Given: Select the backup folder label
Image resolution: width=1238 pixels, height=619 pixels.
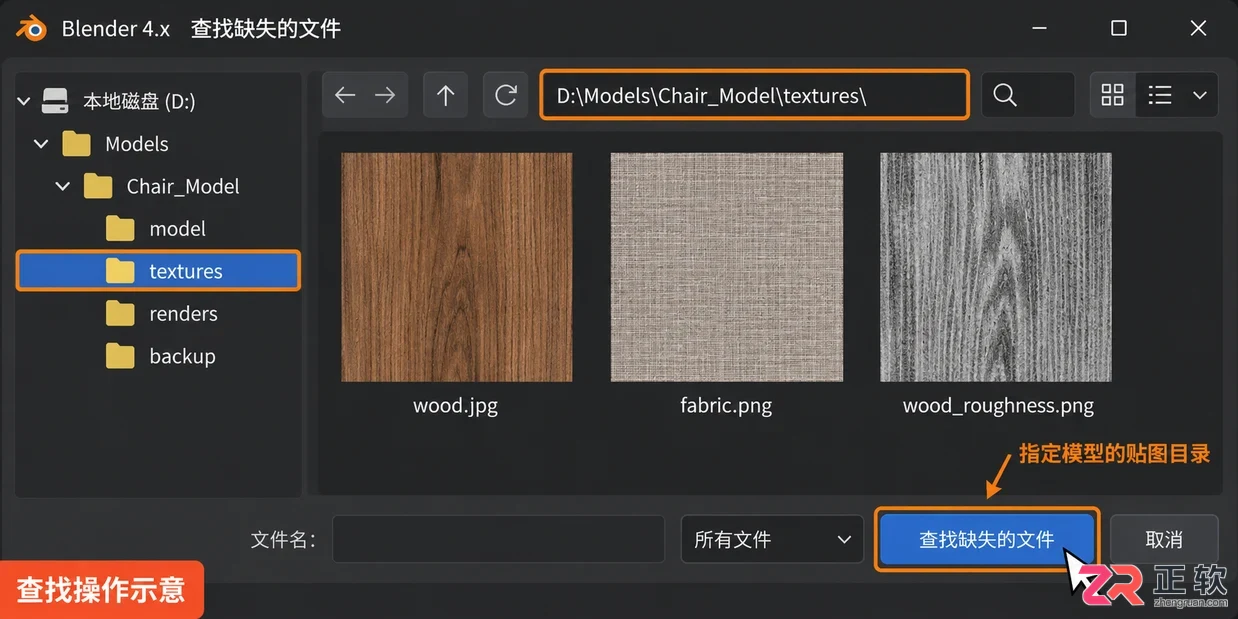Looking at the screenshot, I should 182,355.
